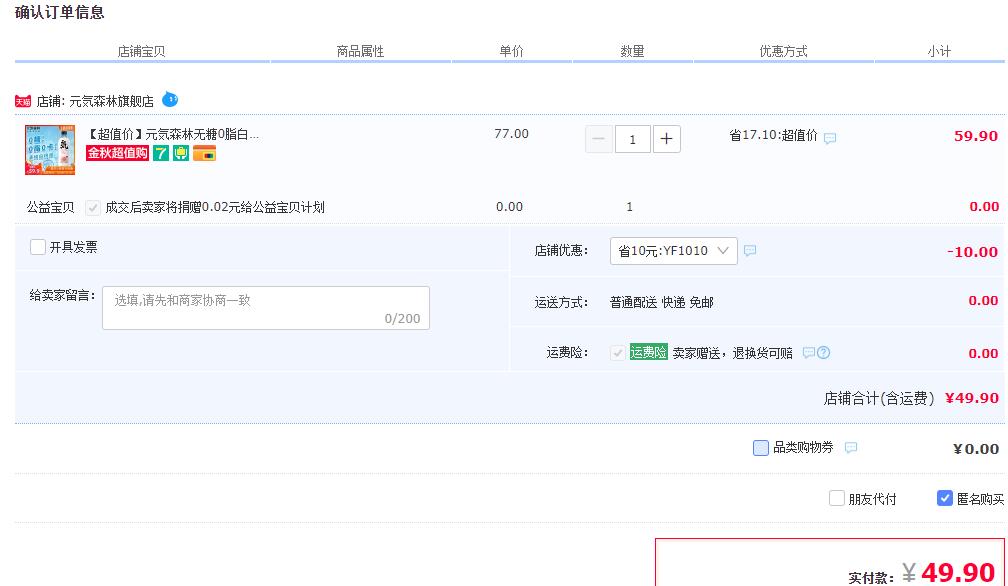Click the 给卖家留言 message text box
This screenshot has height=586, width=1008.
(x=266, y=308)
